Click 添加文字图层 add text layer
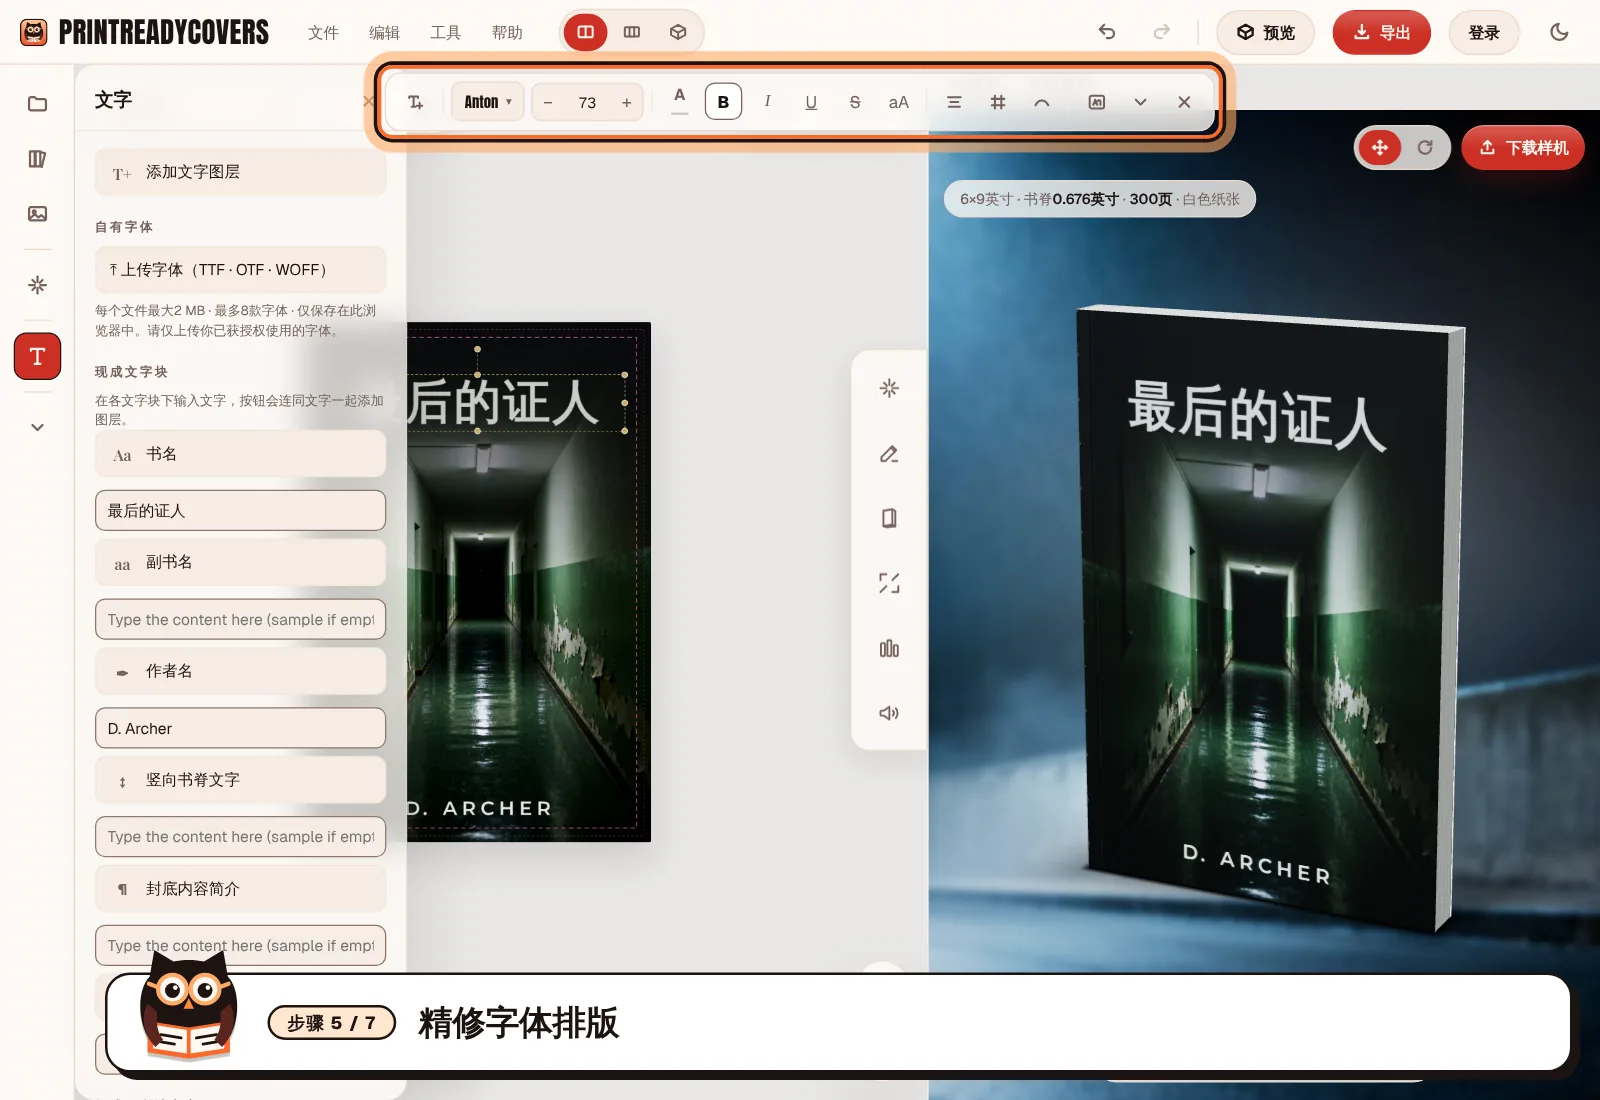This screenshot has height=1100, width=1600. pos(240,172)
